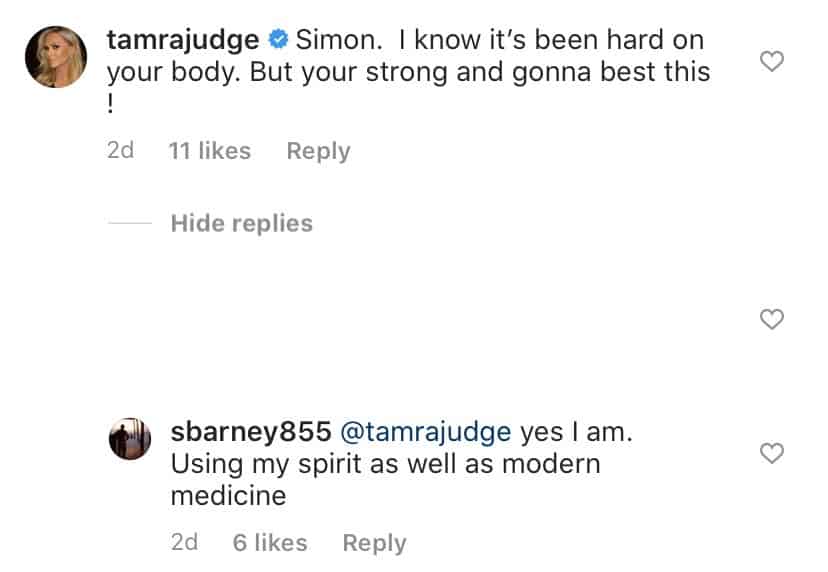Click the blue verified badge next to tamrajudge
Image resolution: width=828 pixels, height=572 pixels.
tap(278, 40)
